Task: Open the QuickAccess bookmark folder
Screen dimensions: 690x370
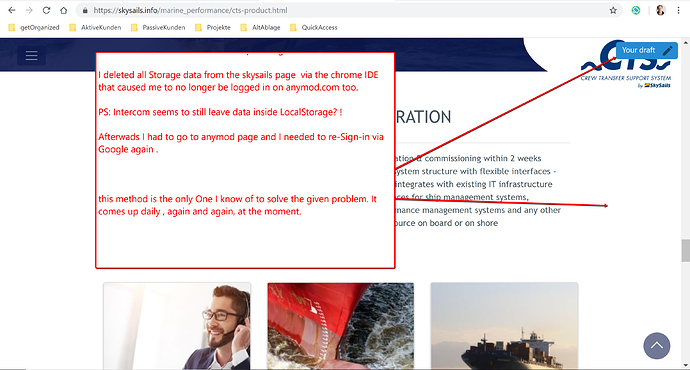Action: [x=313, y=27]
